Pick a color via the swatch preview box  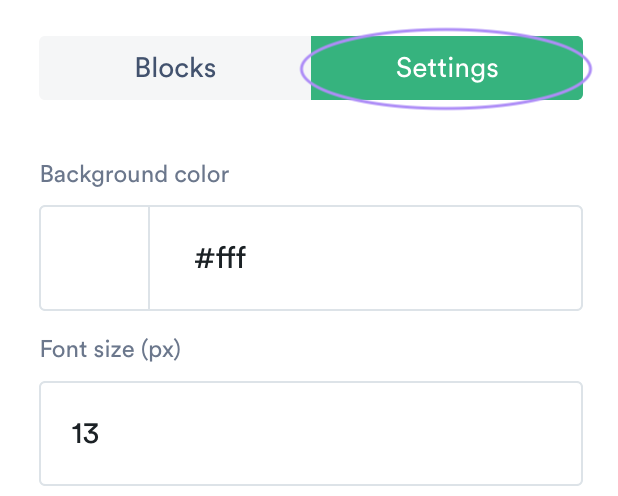pos(95,258)
